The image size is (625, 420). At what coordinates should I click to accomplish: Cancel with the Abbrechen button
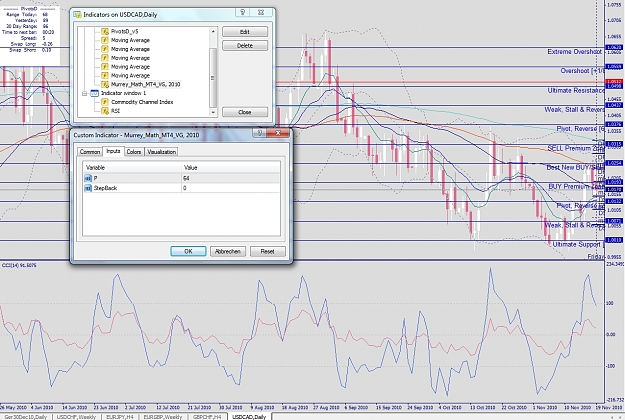(228, 251)
